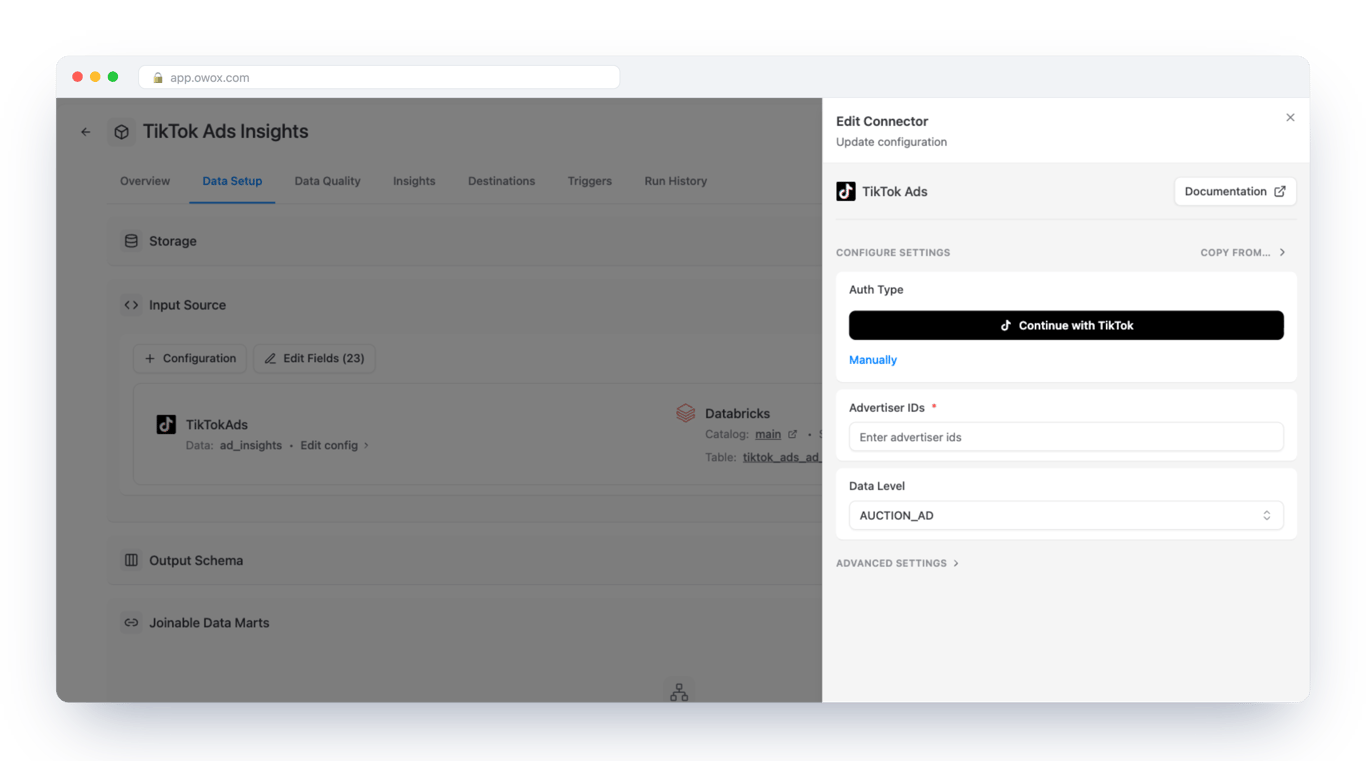
Task: Click the hierarchy diagram icon at the bottom
Action: [679, 691]
